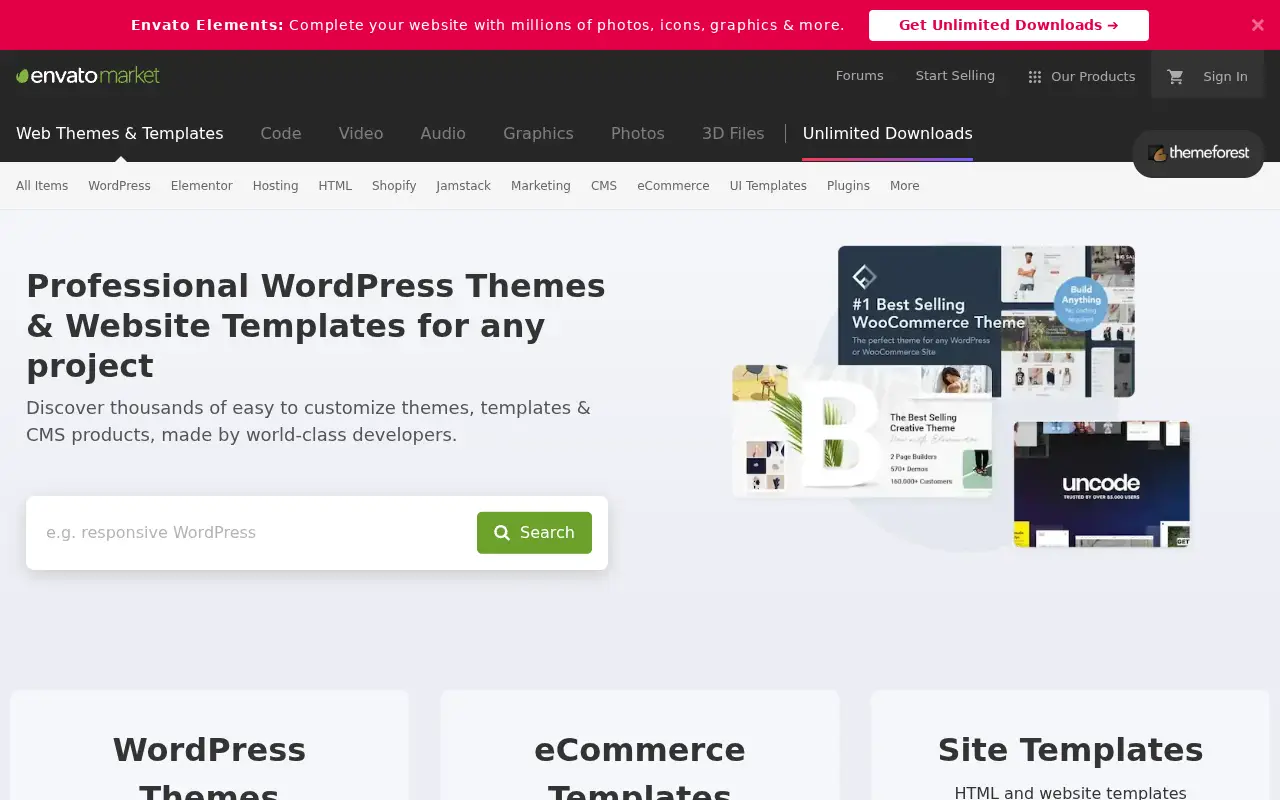Switch to the Audio marketplace tab
This screenshot has height=800, width=1280.
(x=443, y=133)
